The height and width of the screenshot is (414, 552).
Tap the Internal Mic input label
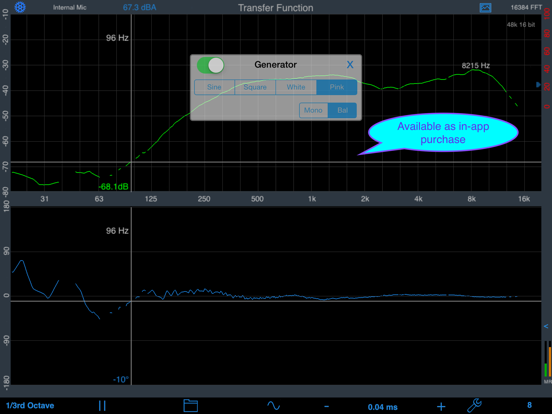(70, 7)
